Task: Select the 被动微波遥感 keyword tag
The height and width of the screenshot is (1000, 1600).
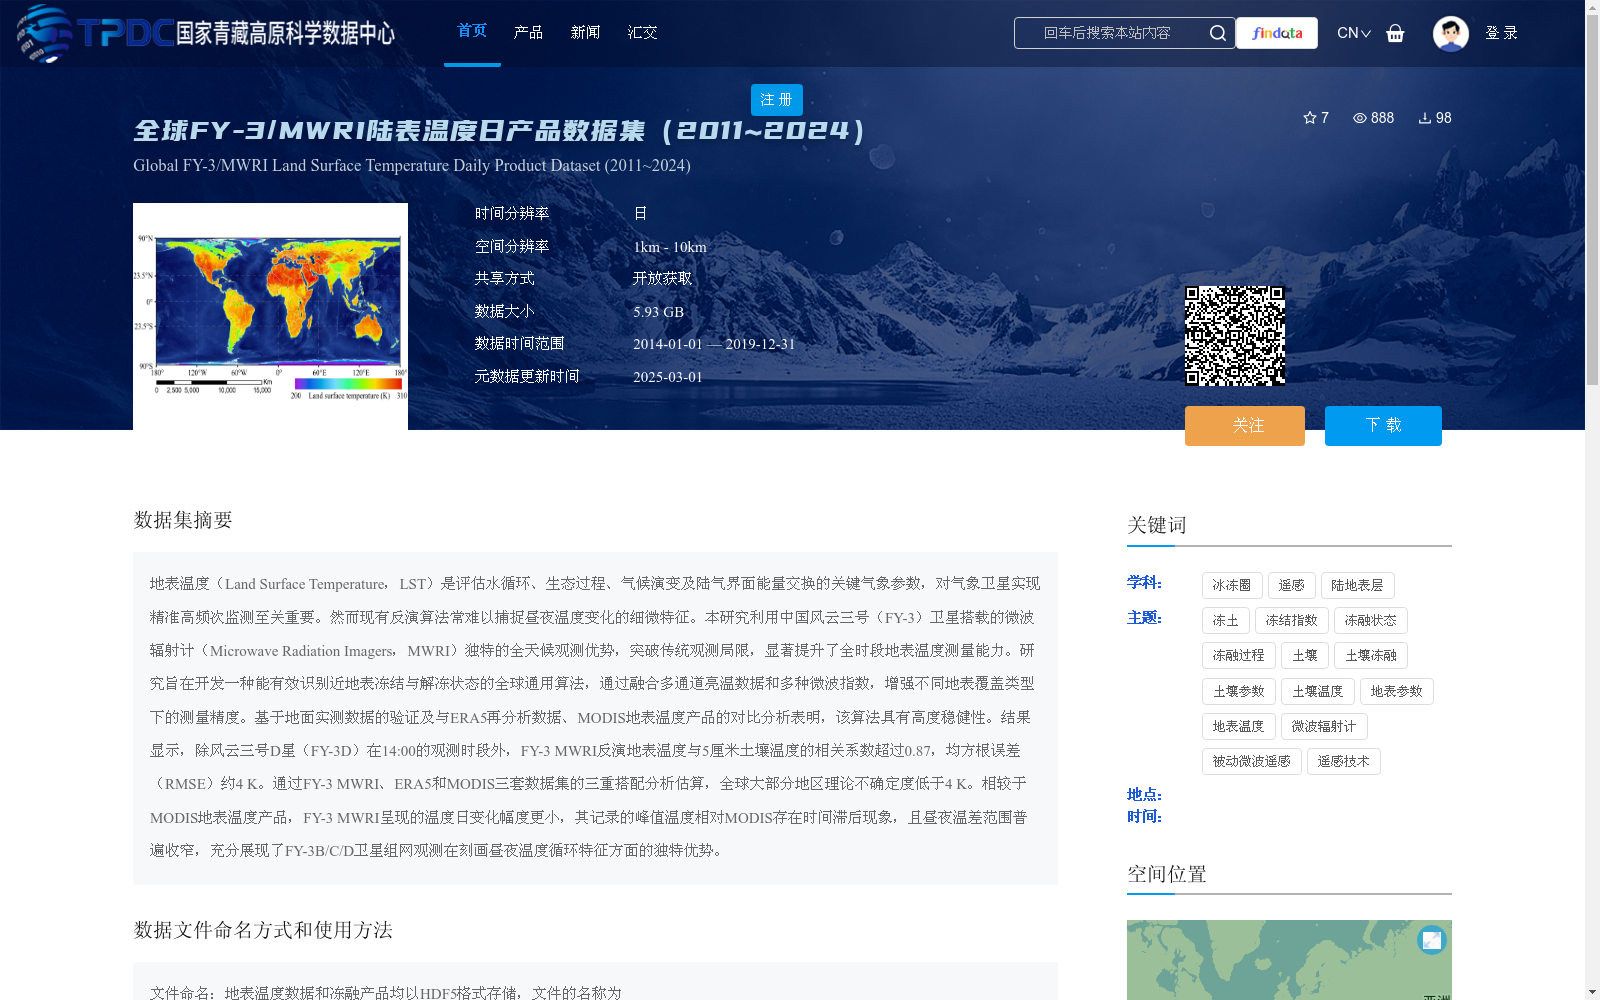Action: (1252, 761)
